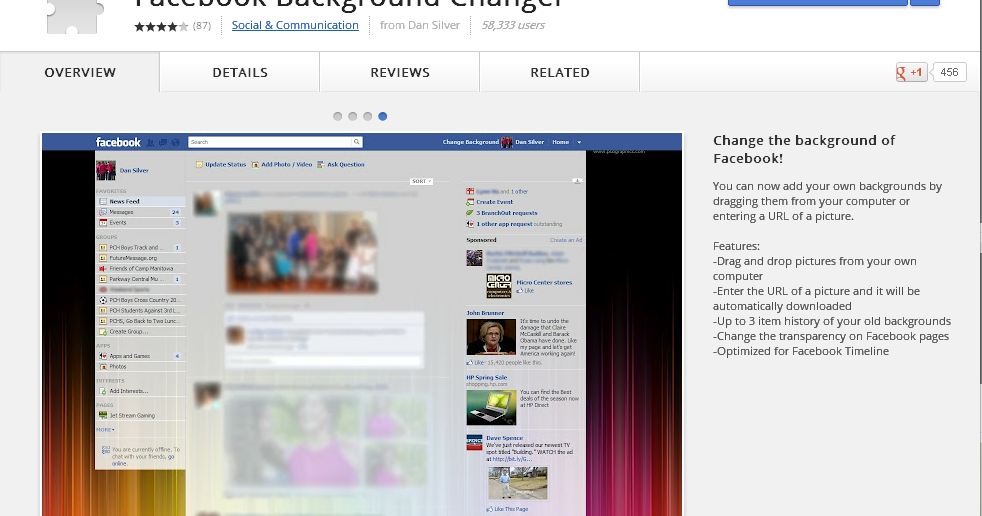Click the John Brunner ad photo
The image size is (982, 516).
[x=491, y=337]
